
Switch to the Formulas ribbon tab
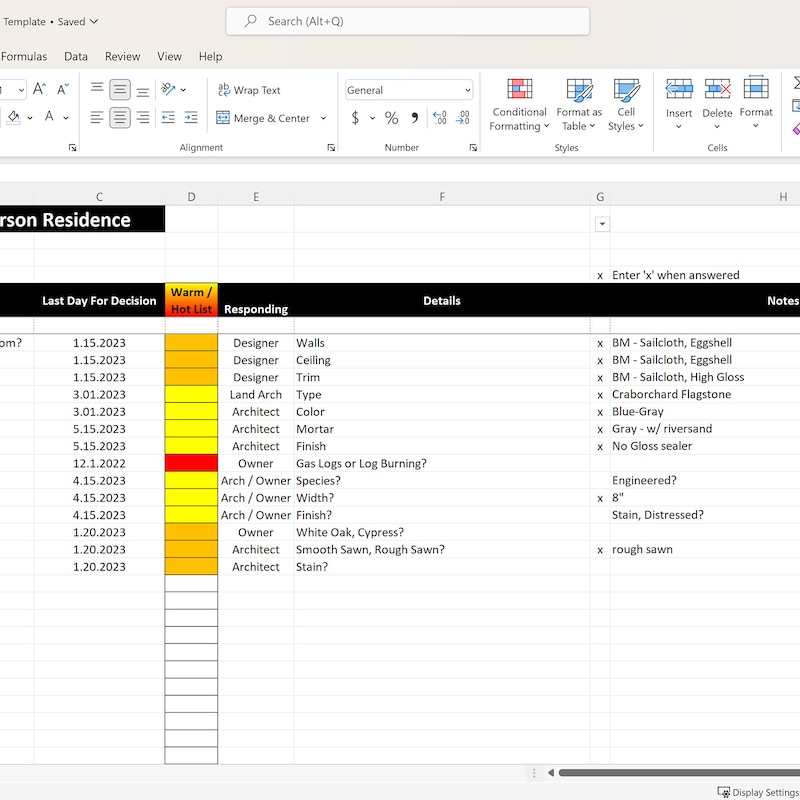tap(24, 57)
